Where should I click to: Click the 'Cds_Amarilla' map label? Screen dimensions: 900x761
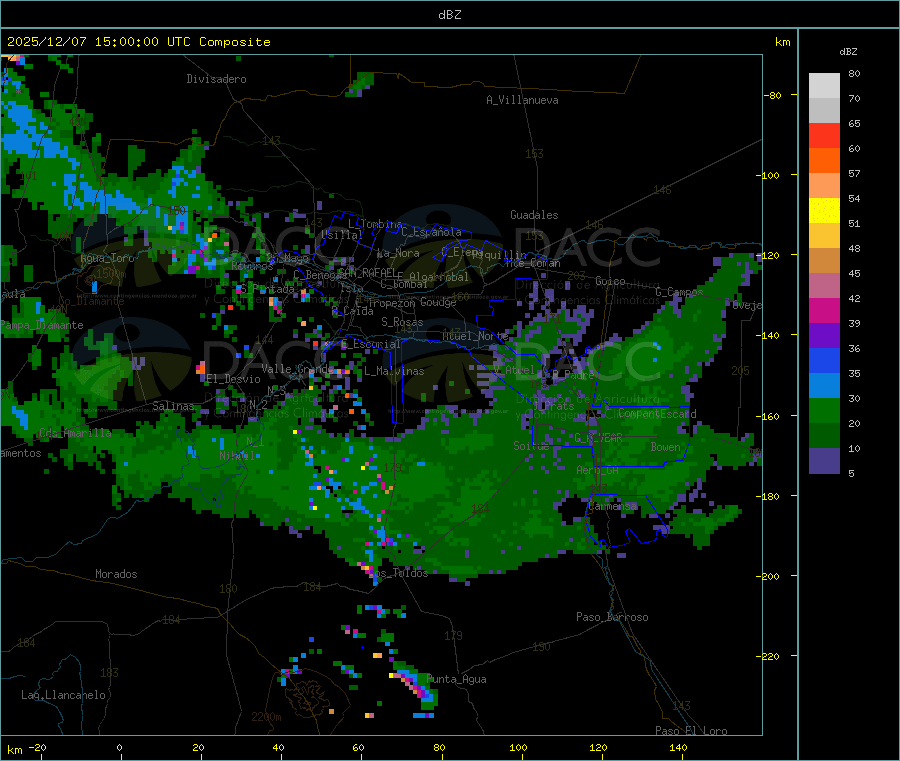[x=75, y=433]
